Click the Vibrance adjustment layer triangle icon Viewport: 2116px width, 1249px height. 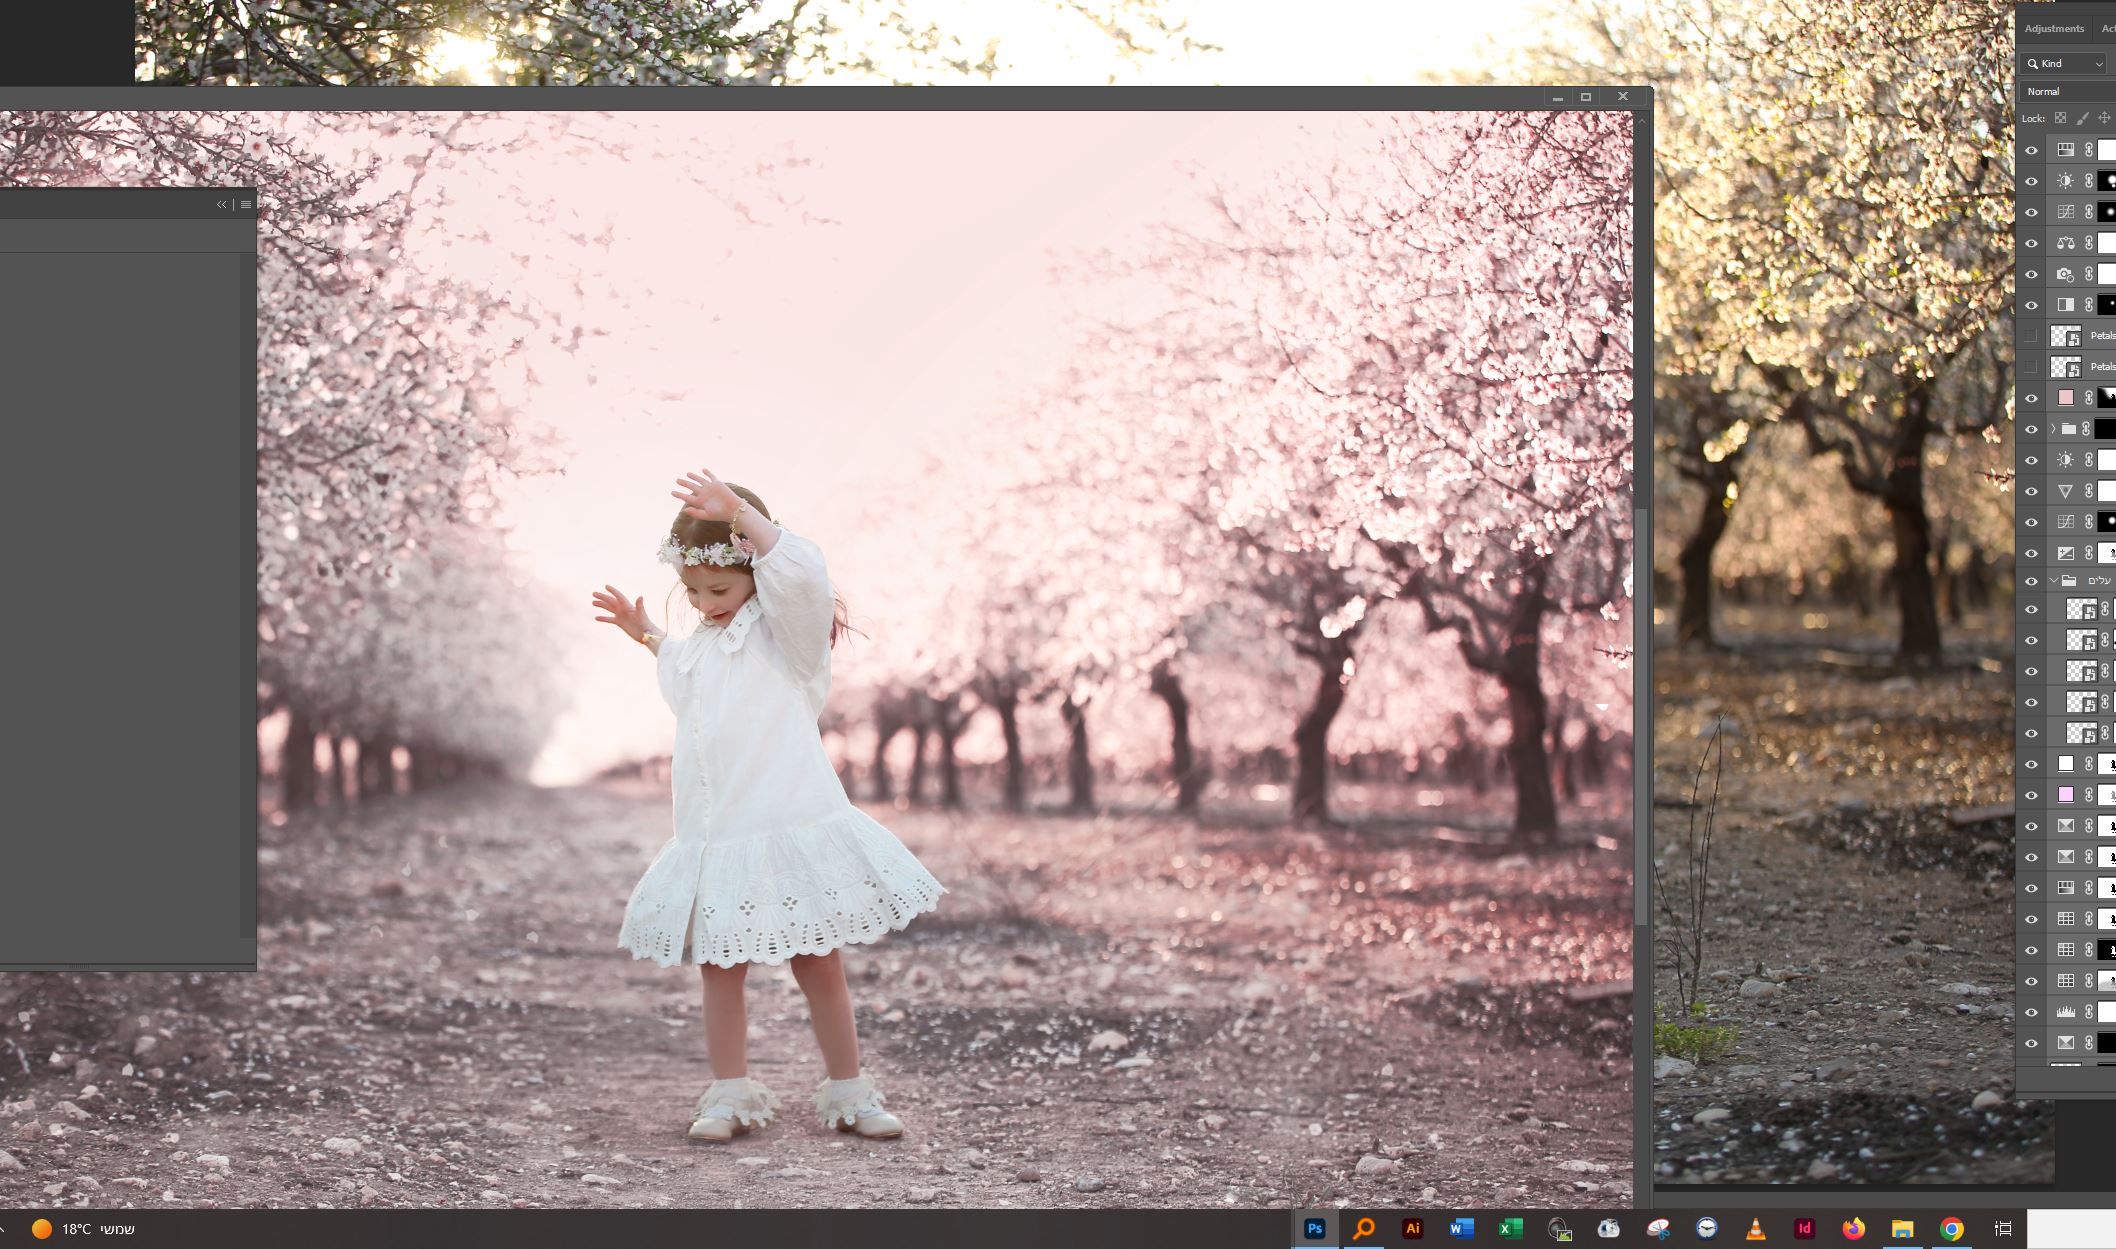pyautogui.click(x=2065, y=491)
